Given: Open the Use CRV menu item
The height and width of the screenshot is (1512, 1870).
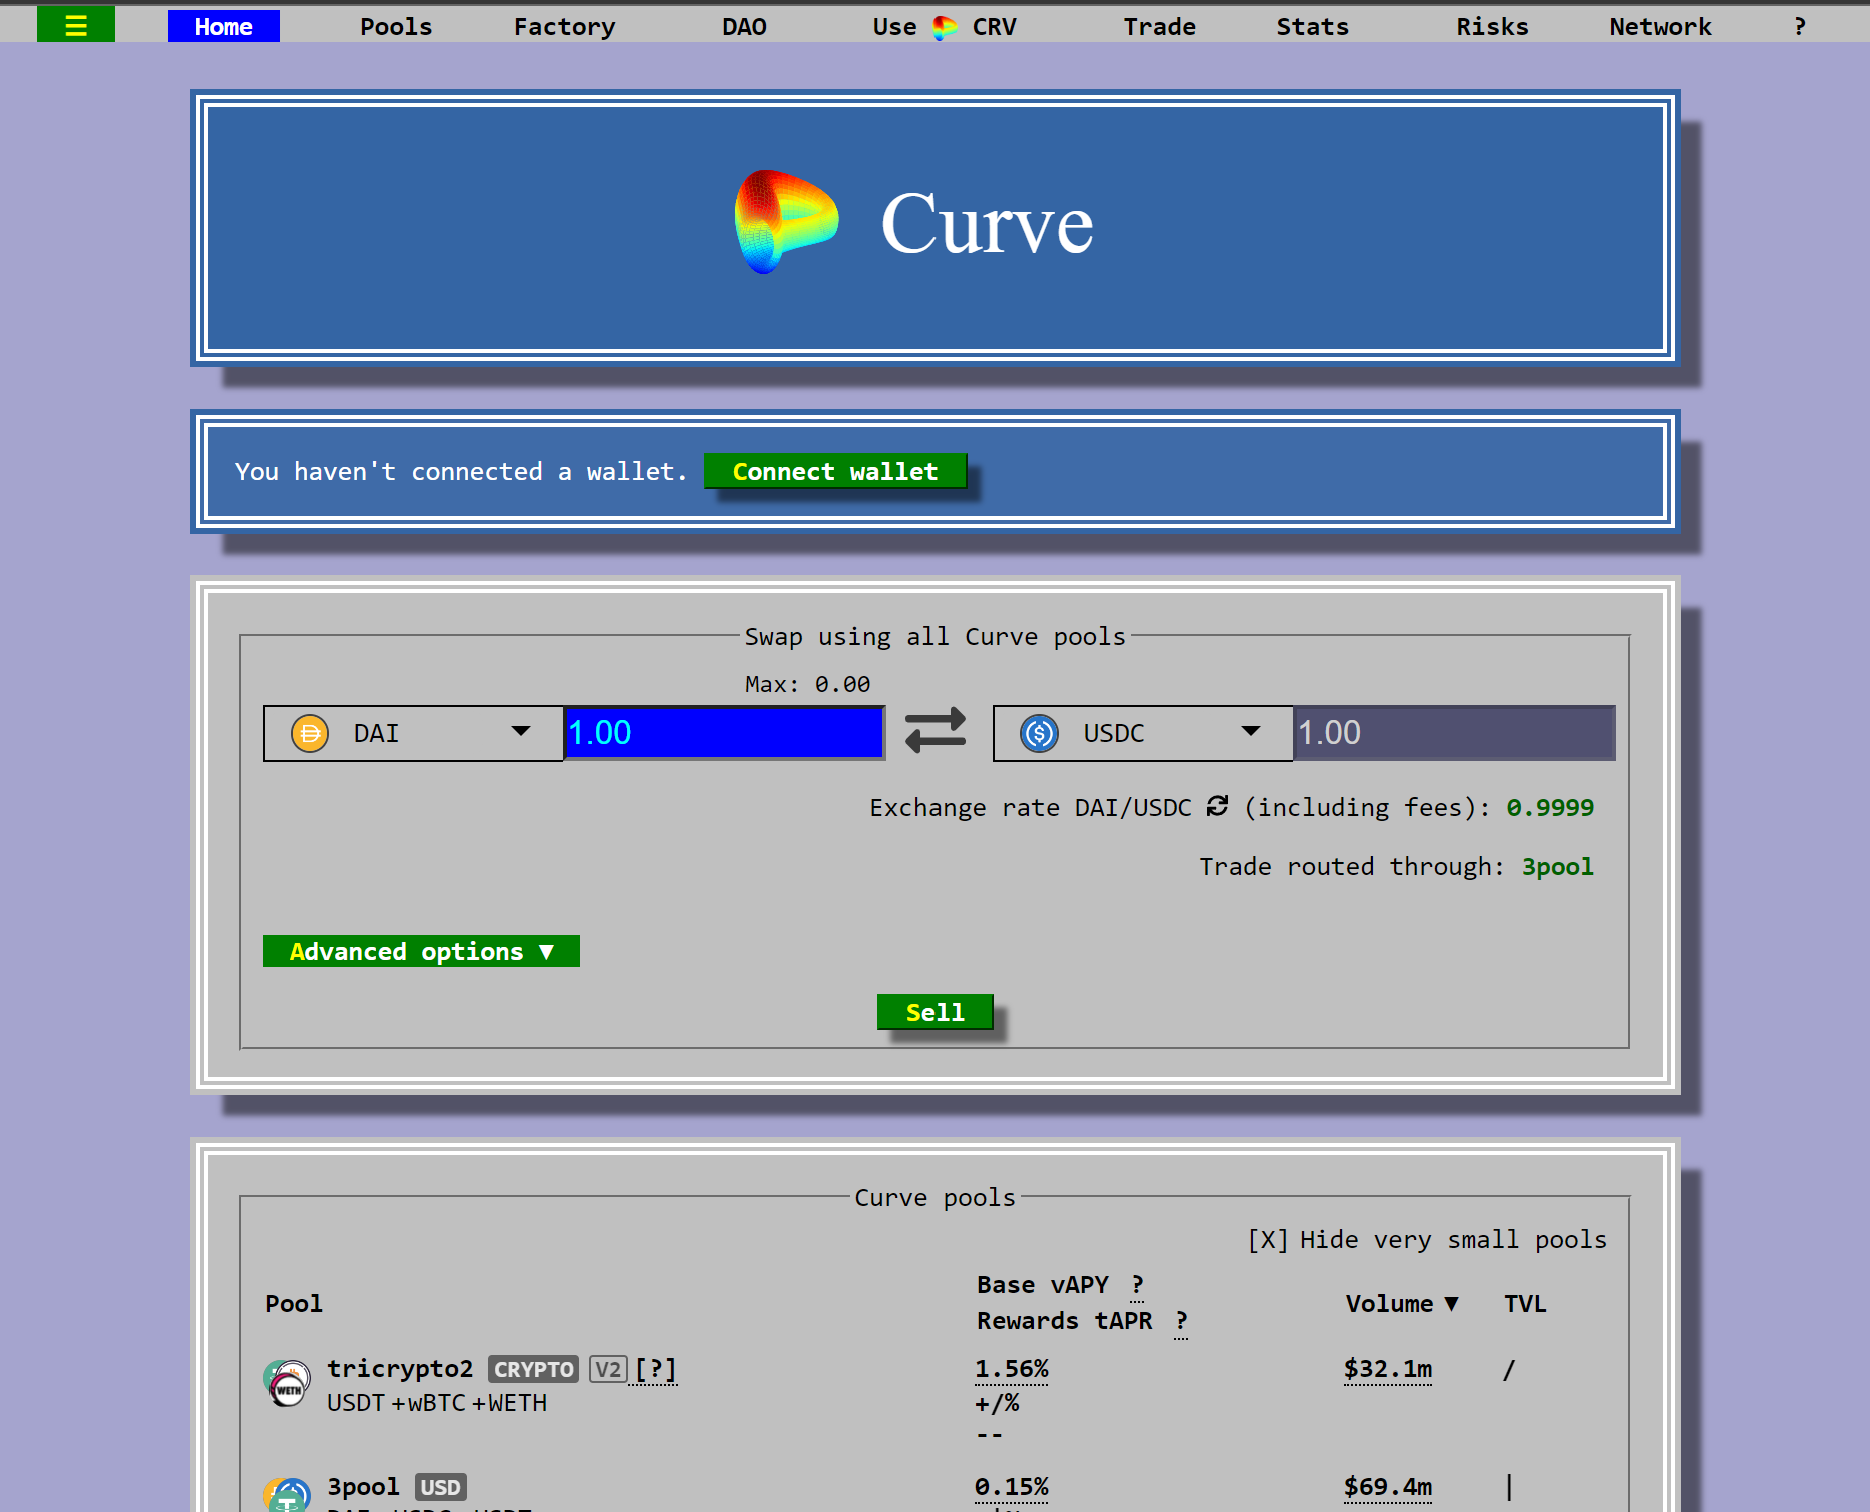Looking at the screenshot, I should [944, 27].
